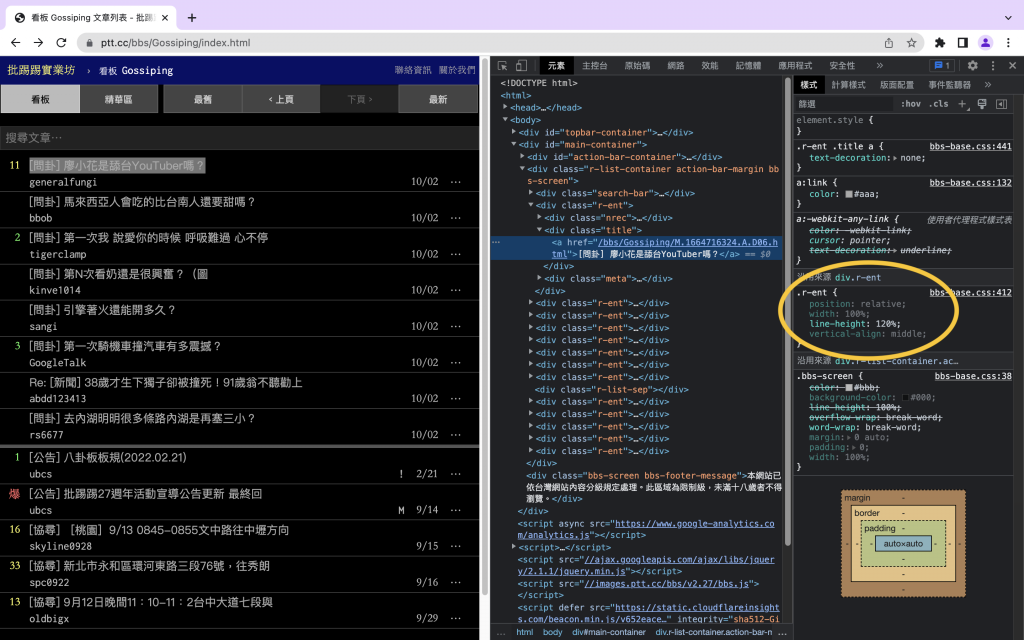The width and height of the screenshot is (1024, 640).
Task: View site information lock icon
Action: tap(89, 42)
